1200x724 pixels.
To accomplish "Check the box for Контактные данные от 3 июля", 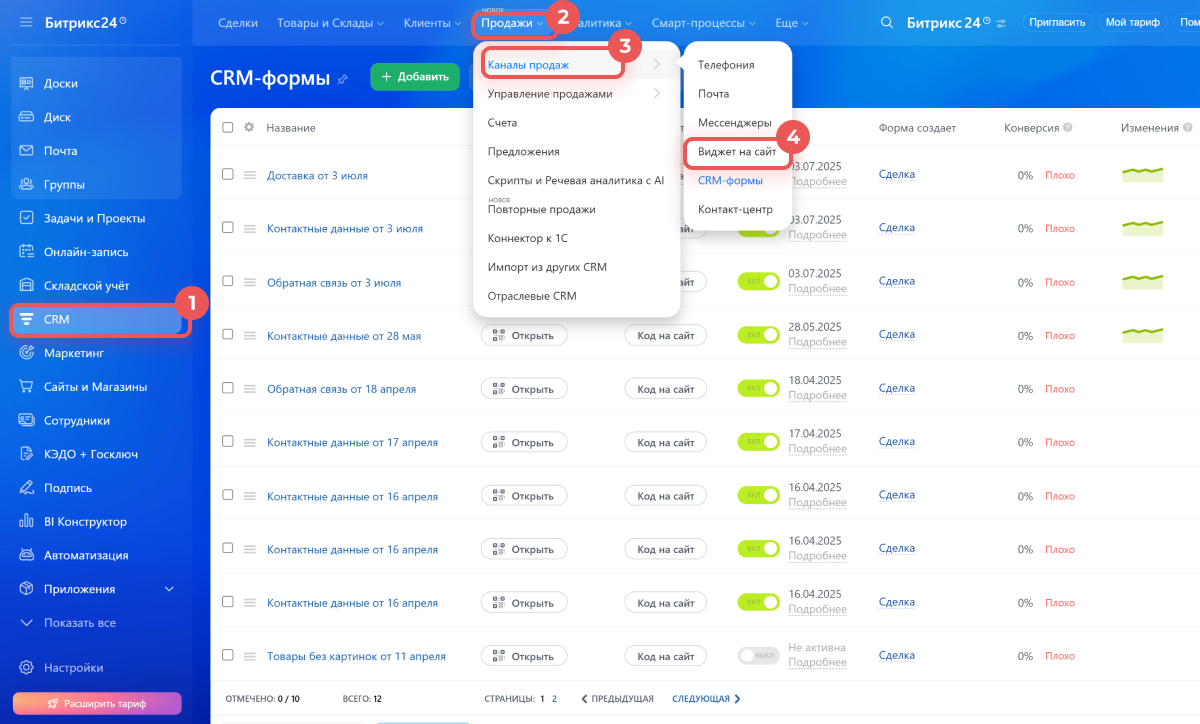I will tap(228, 228).
